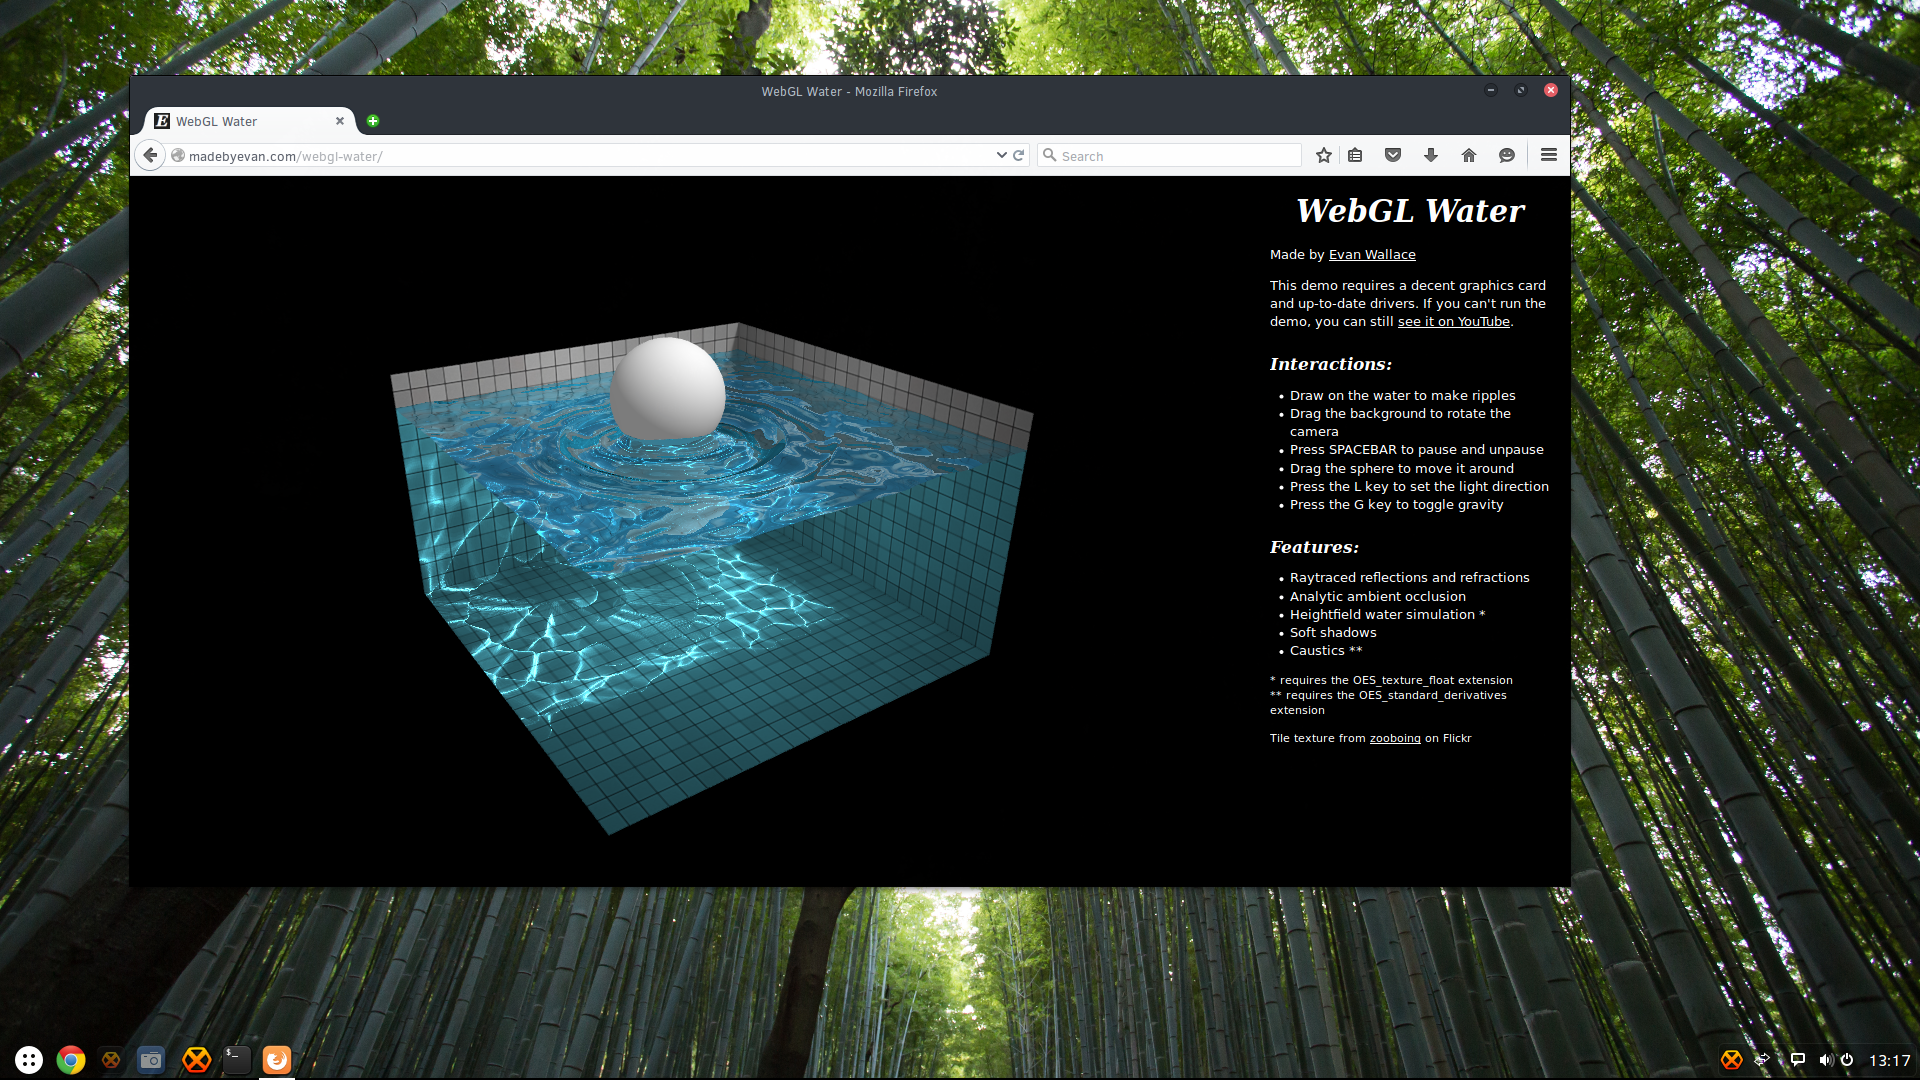Switch to Firefox in the taskbar

(277, 1060)
